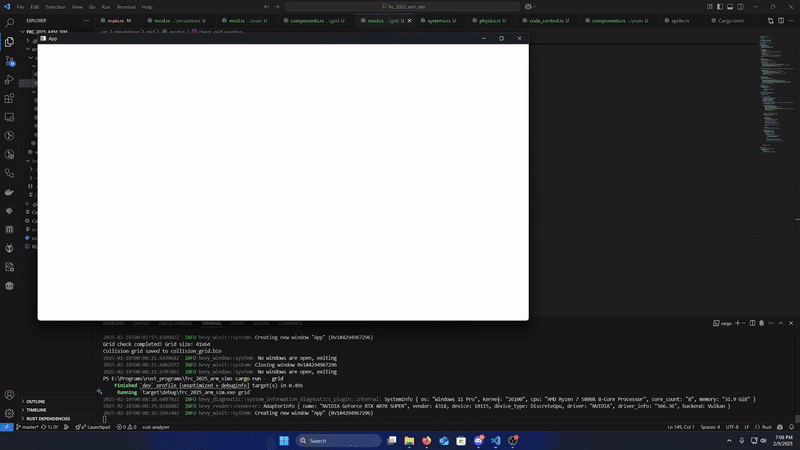Screen dimensions: 800x450
Task: Open the Docker whale icon view
Action: click(9, 192)
